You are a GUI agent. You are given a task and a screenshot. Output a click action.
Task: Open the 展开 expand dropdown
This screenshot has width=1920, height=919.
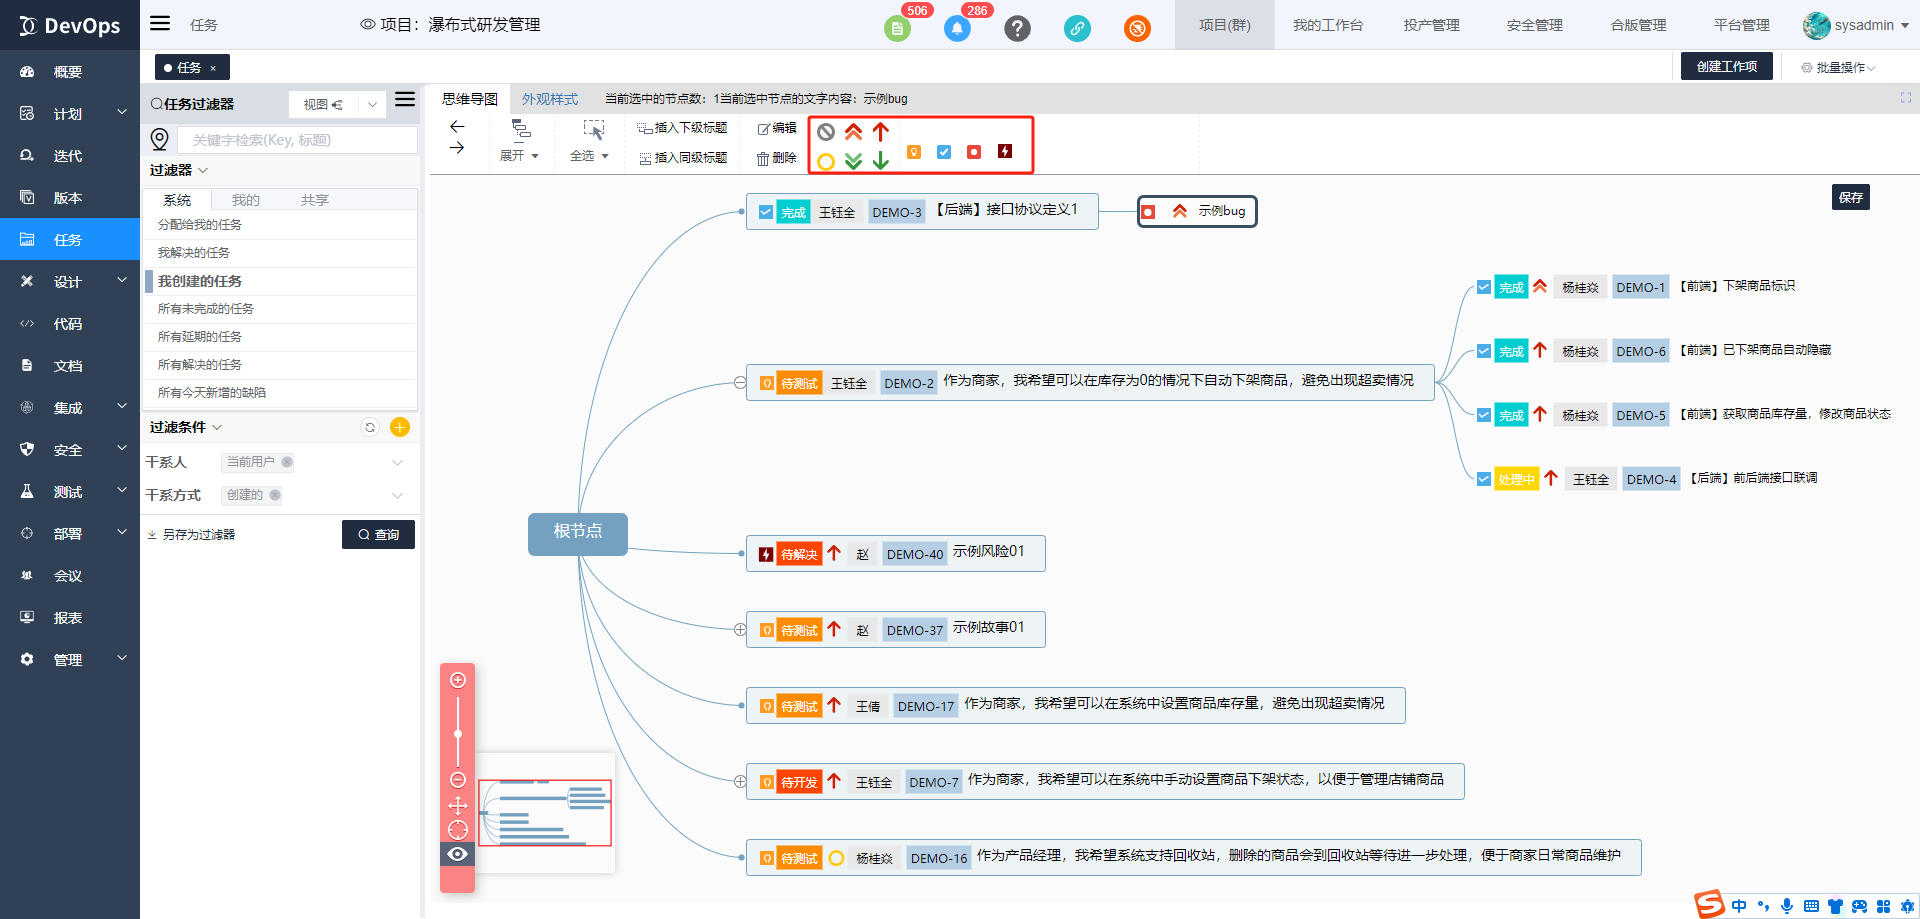tap(520, 156)
